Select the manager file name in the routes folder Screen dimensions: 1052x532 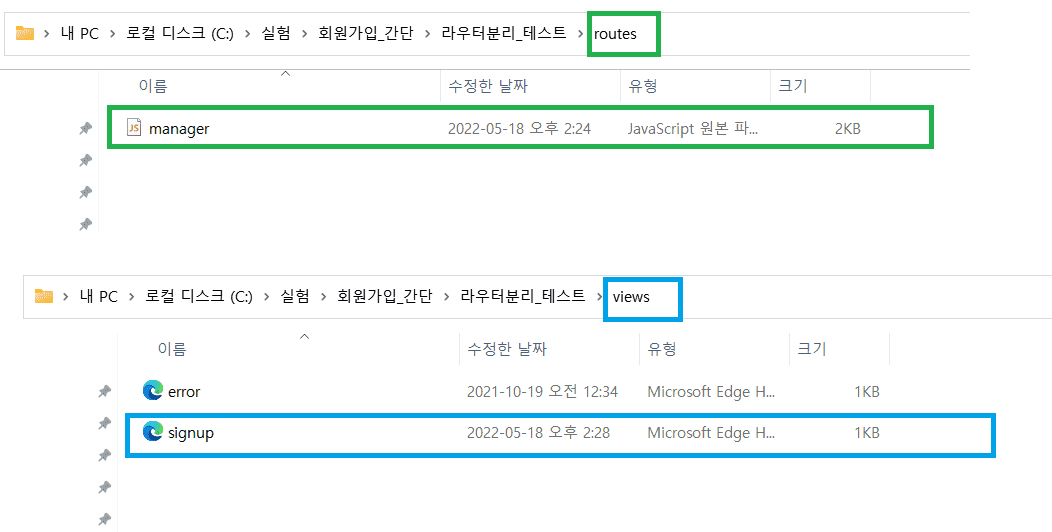click(x=179, y=128)
